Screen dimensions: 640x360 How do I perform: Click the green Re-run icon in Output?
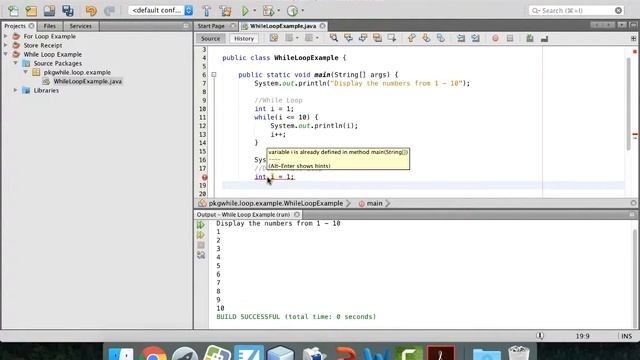click(x=200, y=225)
